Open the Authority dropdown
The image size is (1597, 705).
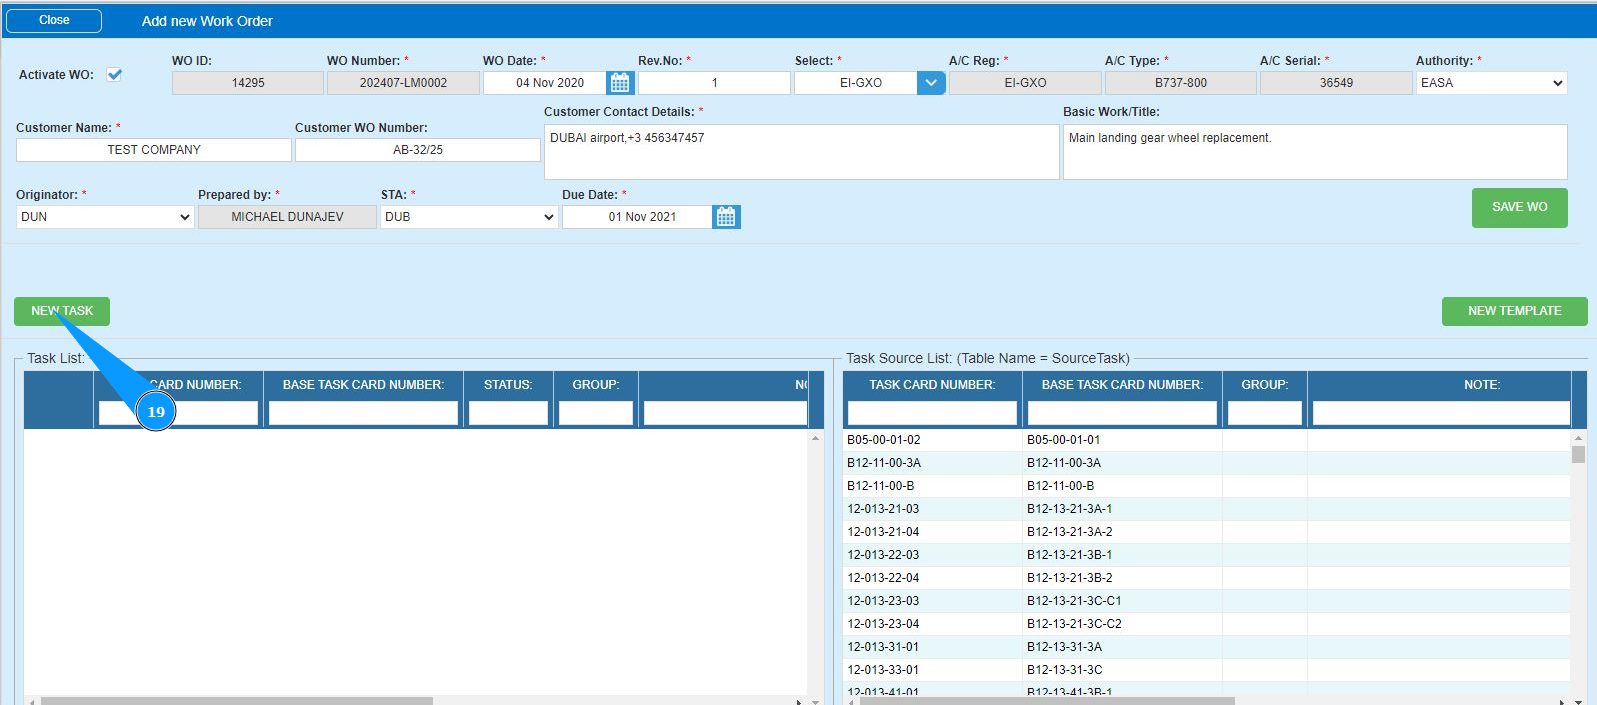tap(1490, 83)
